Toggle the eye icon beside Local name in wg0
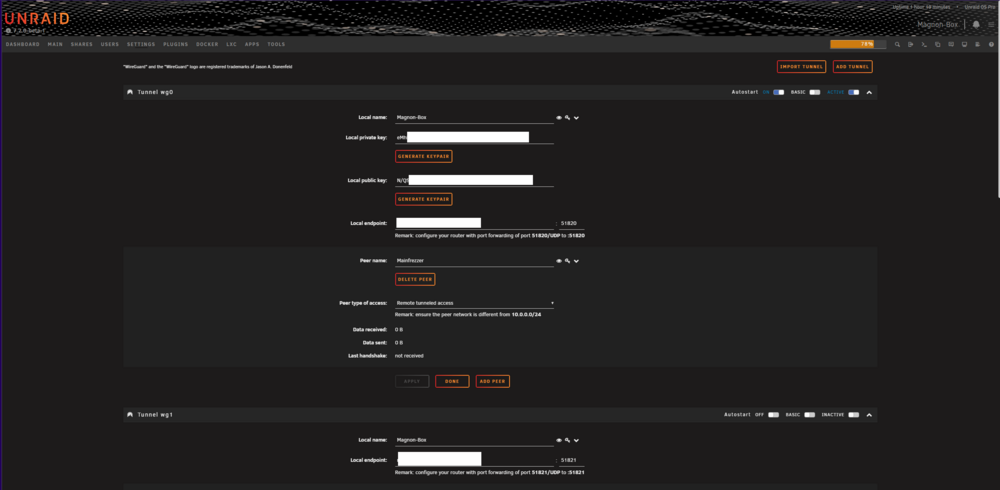 tap(559, 118)
